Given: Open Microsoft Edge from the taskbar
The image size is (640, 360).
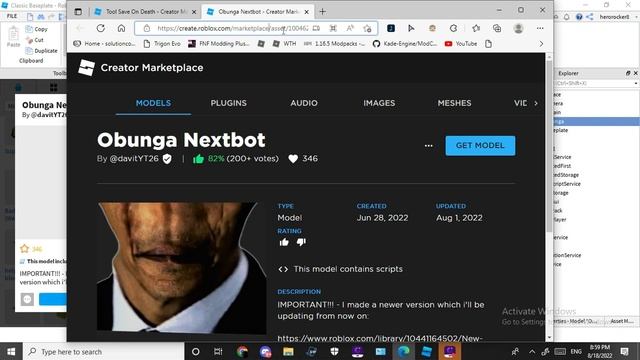Looking at the screenshot, I should 404,351.
